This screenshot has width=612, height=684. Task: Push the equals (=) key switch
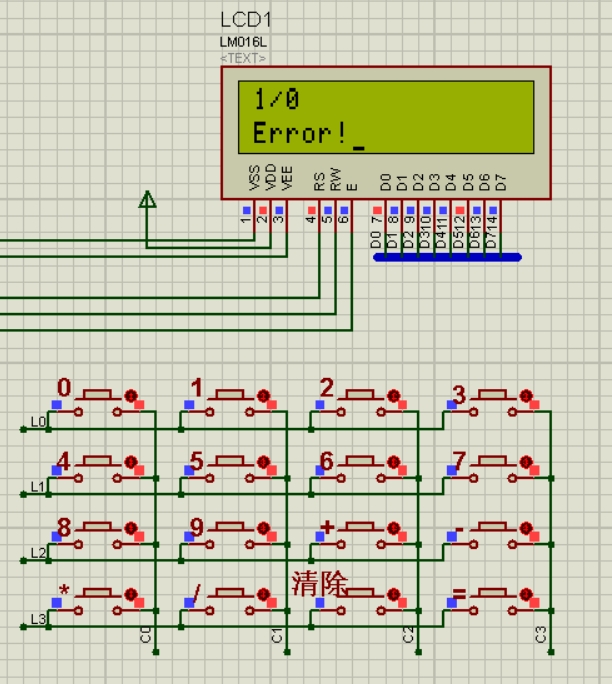coord(492,593)
